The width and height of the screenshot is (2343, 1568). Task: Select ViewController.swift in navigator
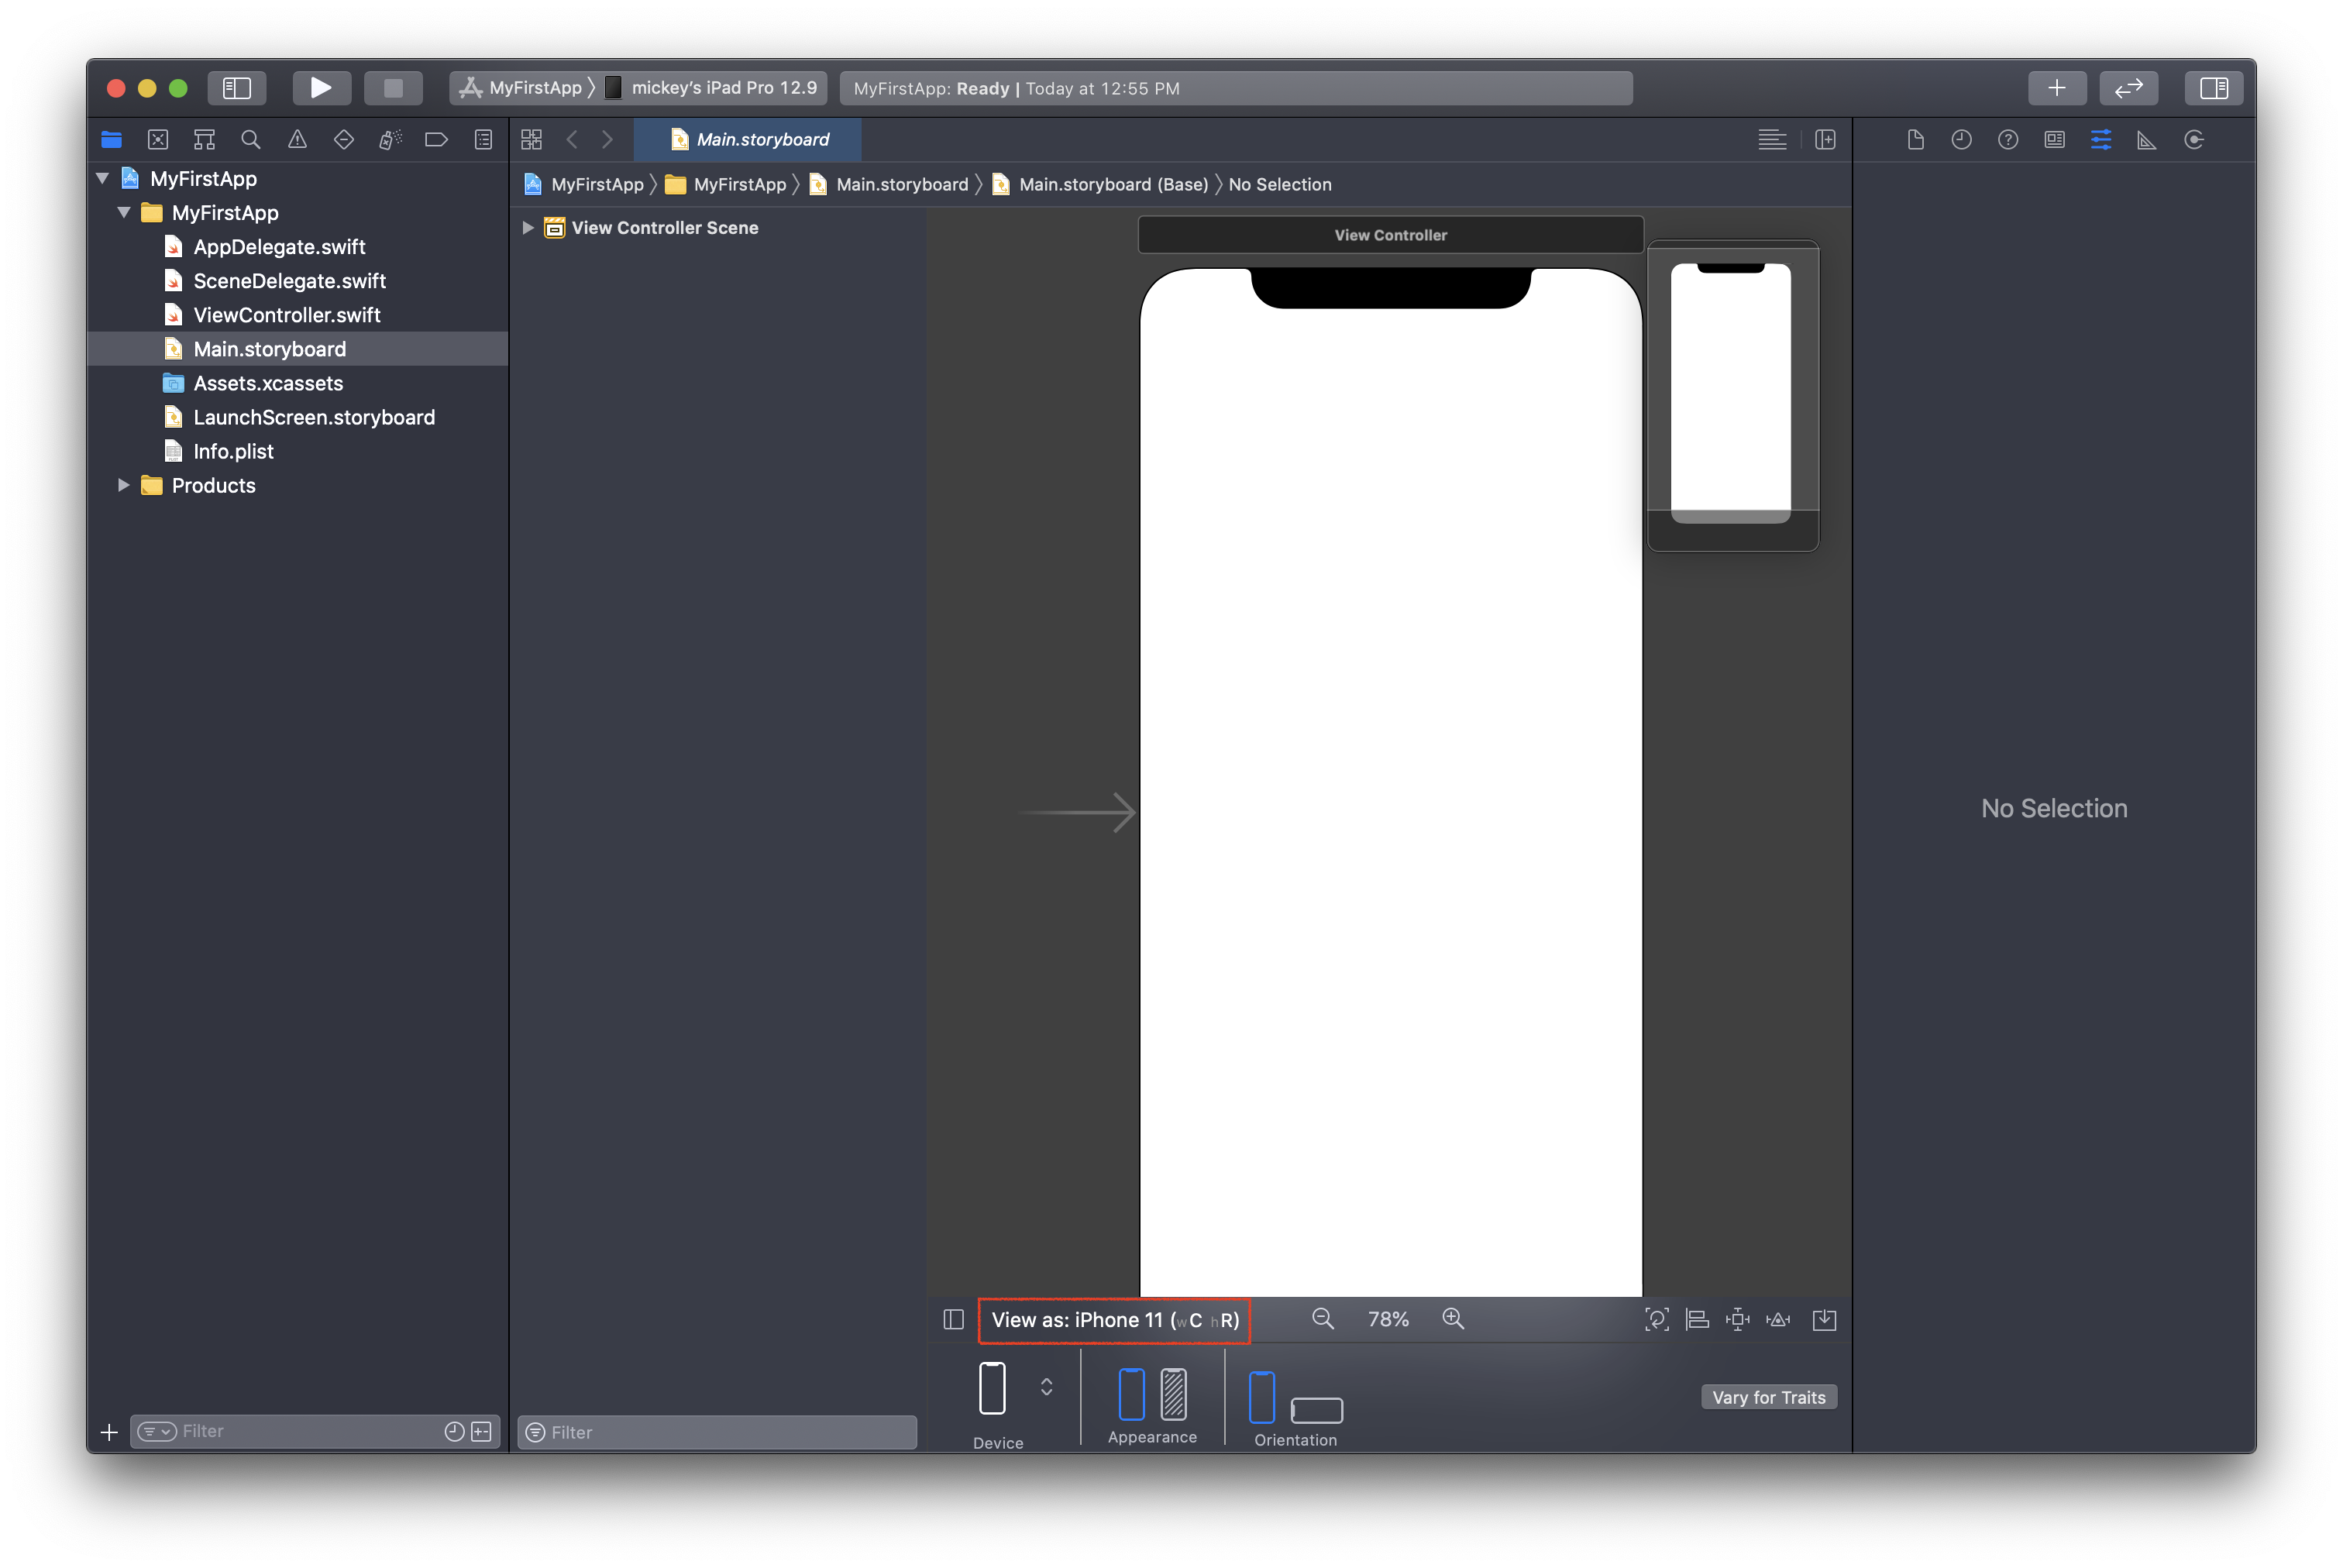tap(287, 313)
